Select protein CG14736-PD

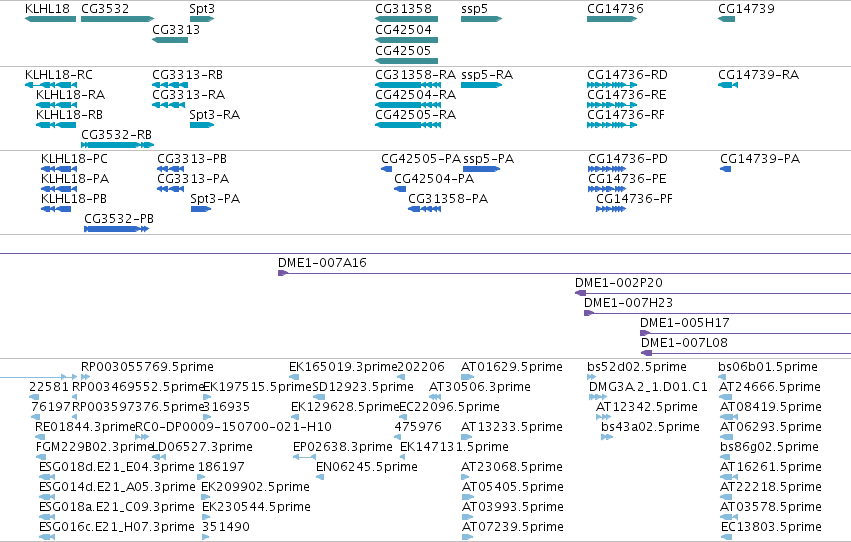[x=607, y=169]
